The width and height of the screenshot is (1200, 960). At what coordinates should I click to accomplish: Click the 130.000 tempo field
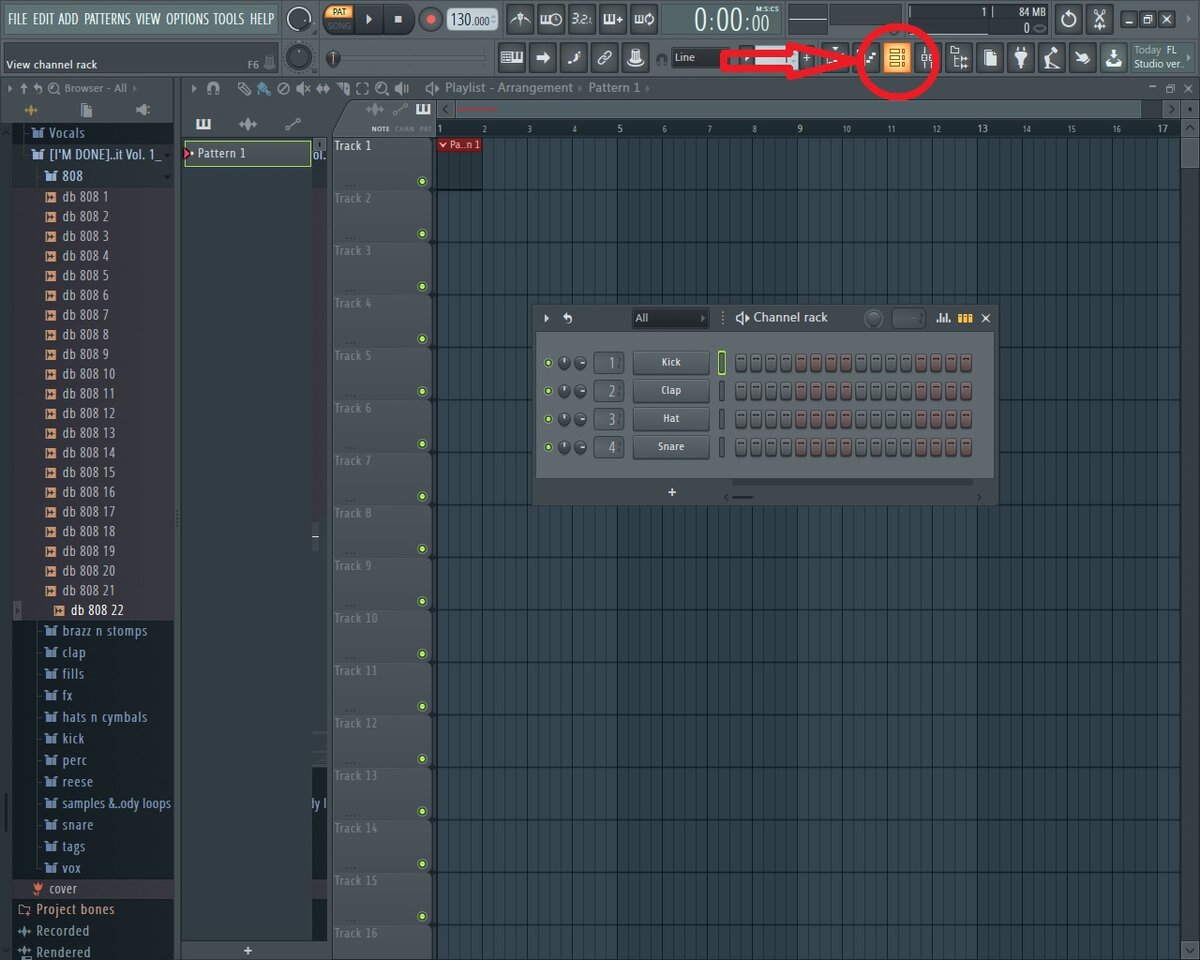pyautogui.click(x=472, y=20)
